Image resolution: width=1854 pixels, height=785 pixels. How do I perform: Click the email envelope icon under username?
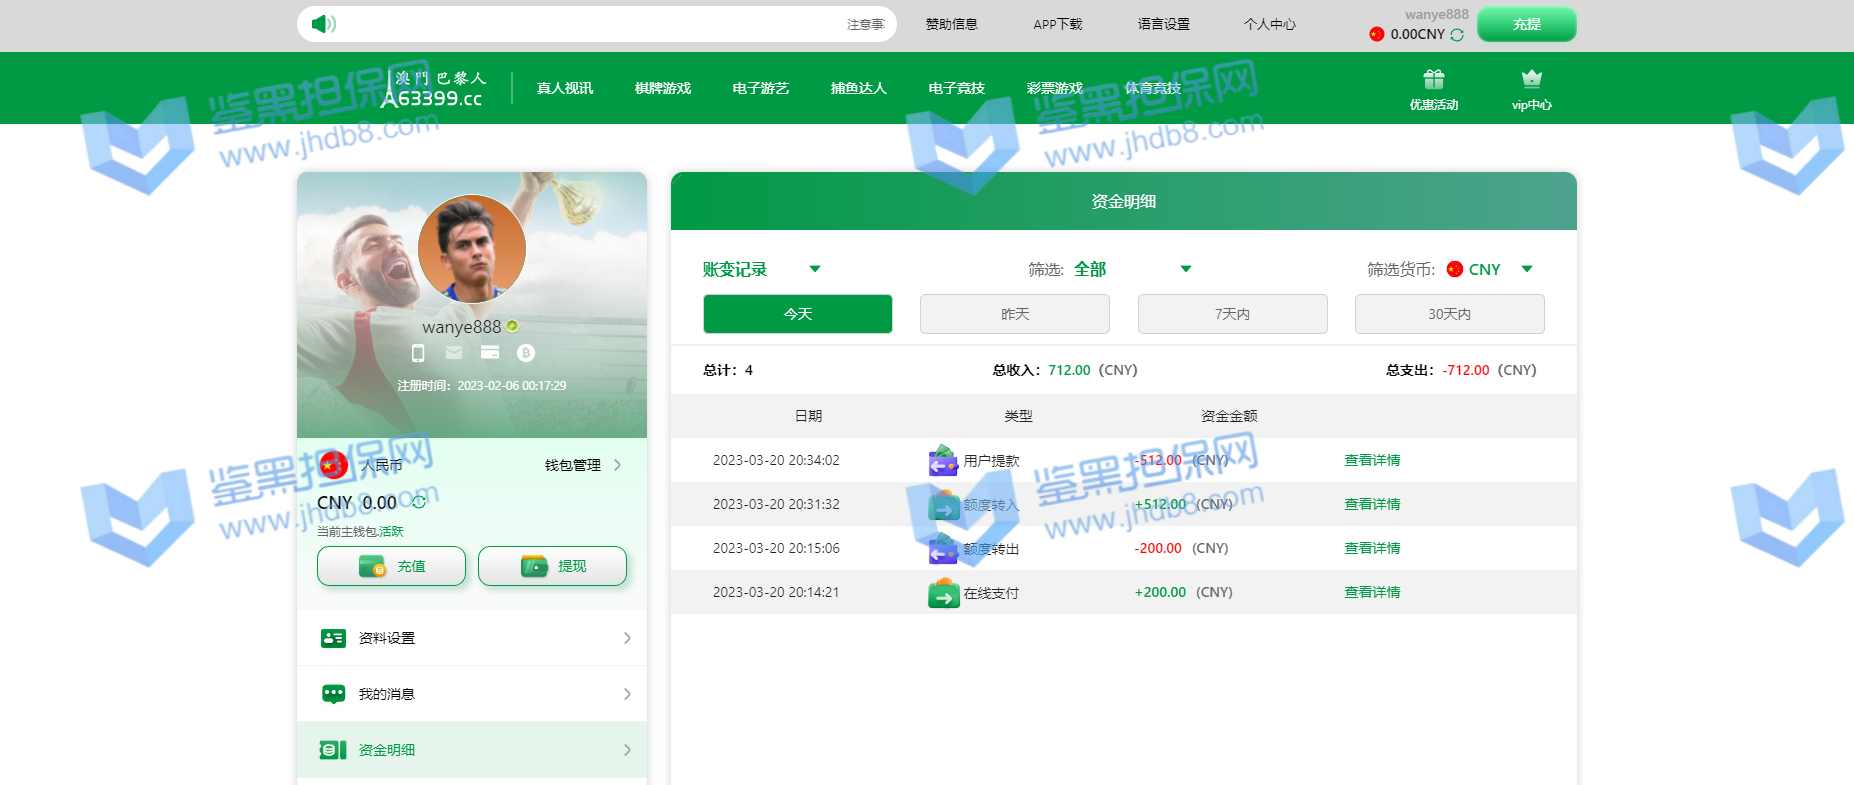454,353
